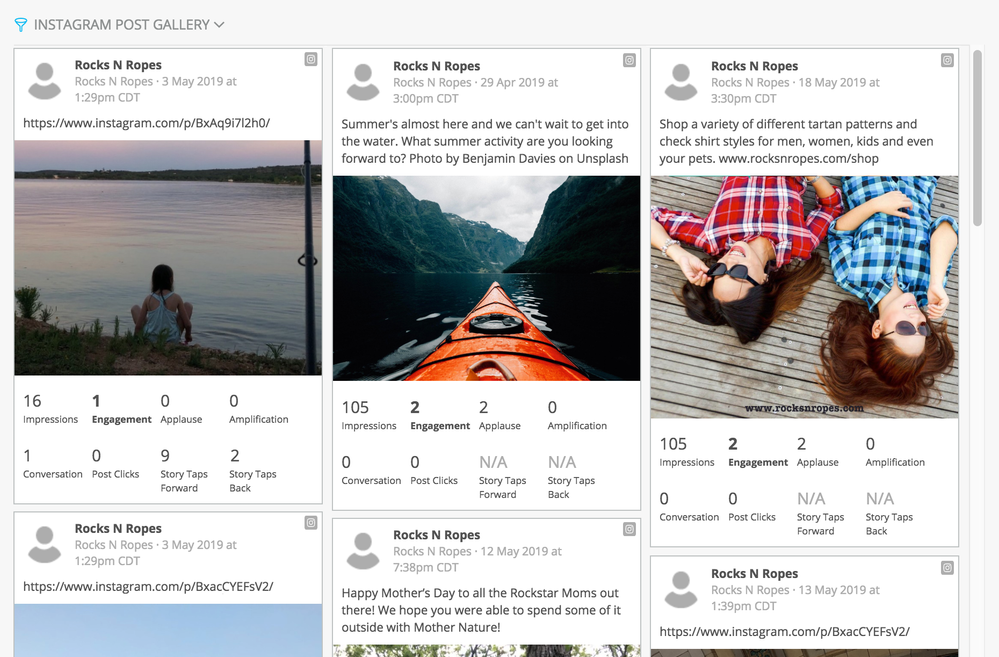Click Applause label on the kayak post
The image size is (999, 657).
click(x=500, y=426)
